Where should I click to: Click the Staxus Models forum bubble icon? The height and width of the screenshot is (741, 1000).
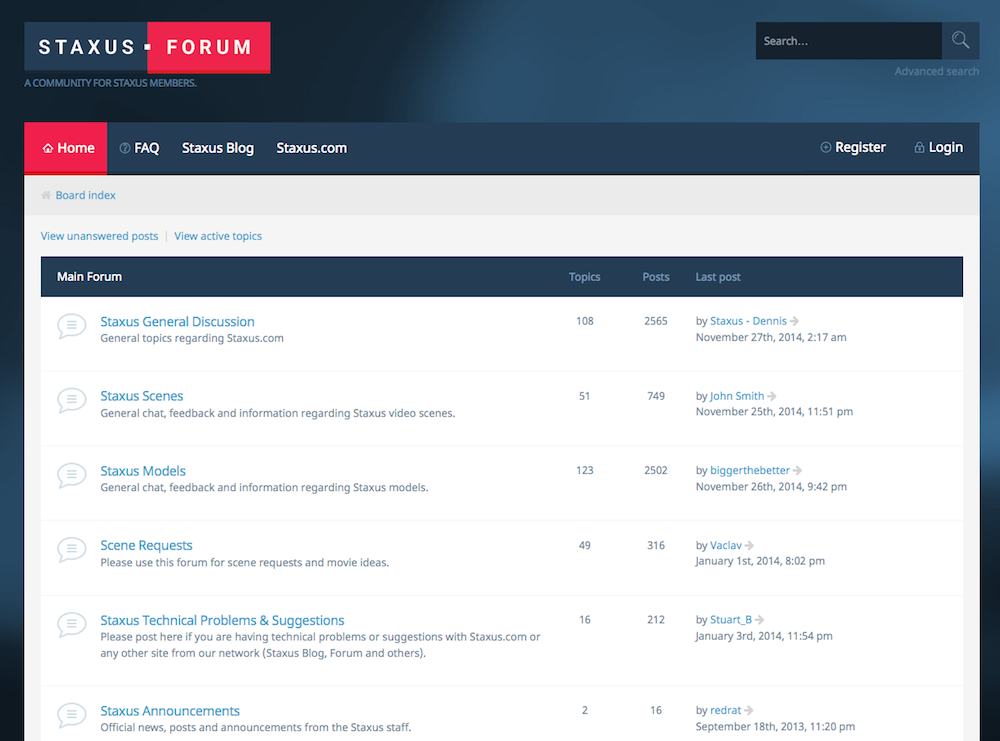(71, 476)
